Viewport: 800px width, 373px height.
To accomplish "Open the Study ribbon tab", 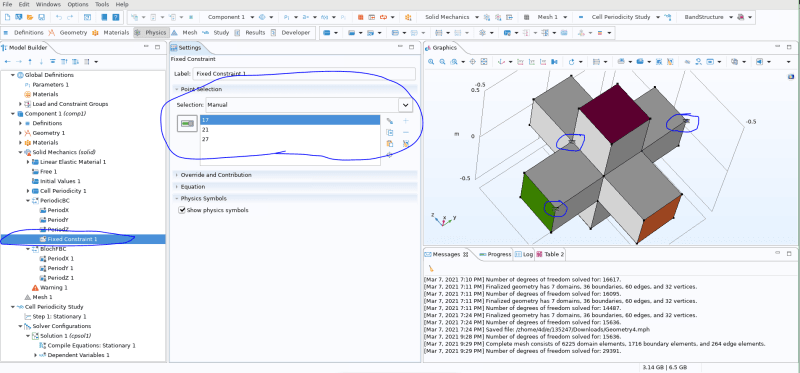I will click(x=215, y=33).
